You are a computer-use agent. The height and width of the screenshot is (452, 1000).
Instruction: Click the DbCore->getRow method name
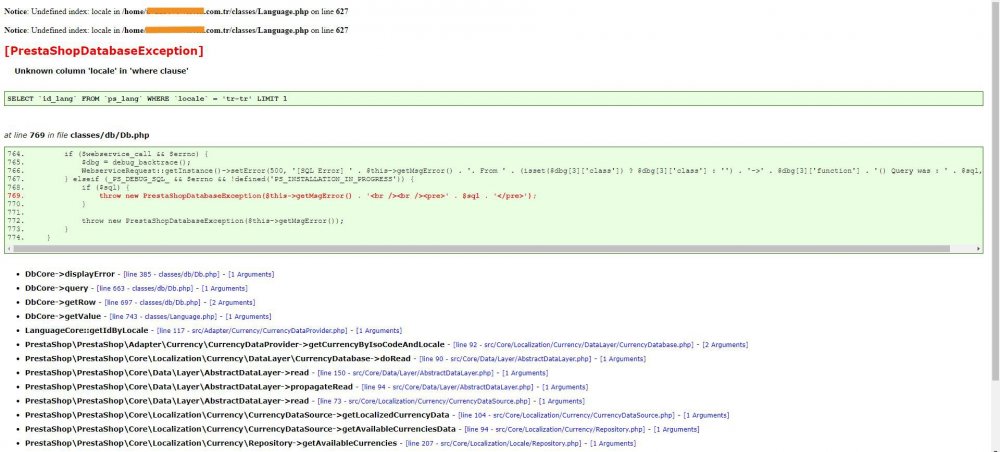click(x=61, y=302)
